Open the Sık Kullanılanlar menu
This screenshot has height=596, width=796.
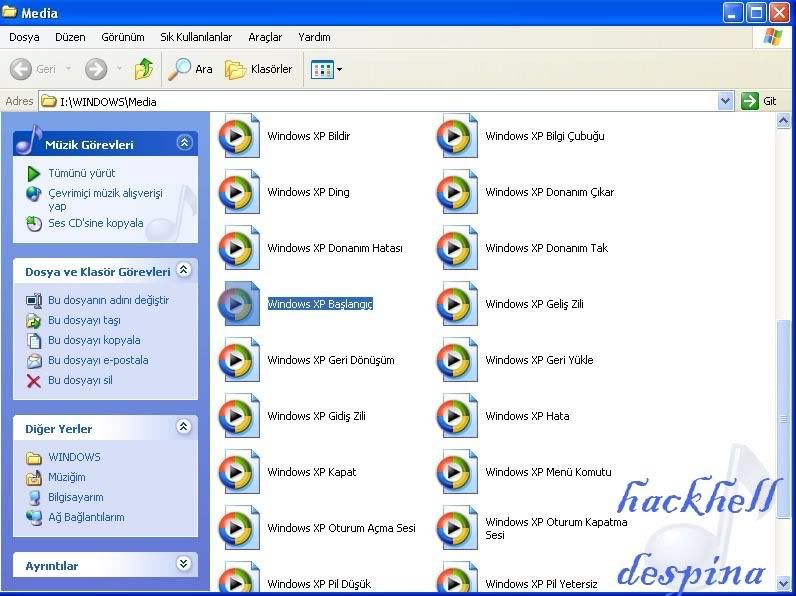pyautogui.click(x=196, y=37)
